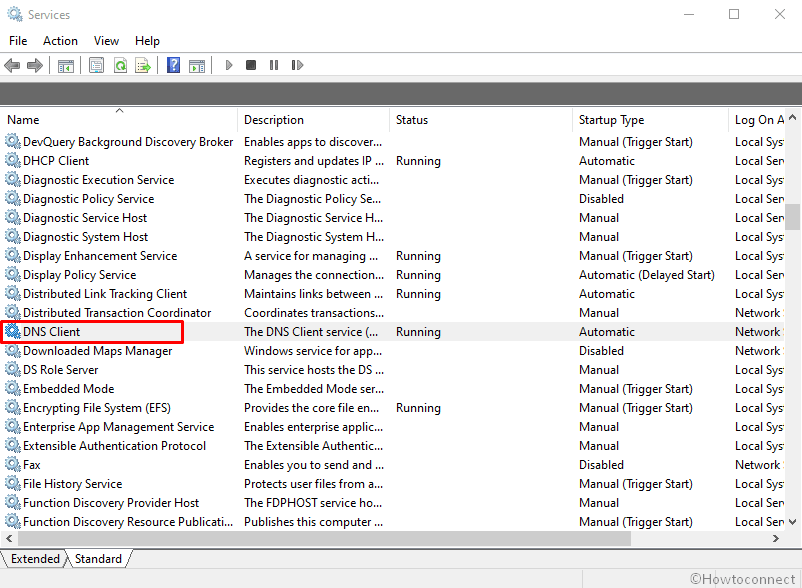802x588 pixels.
Task: Click the Forward arrow in toolbar
Action: (35, 66)
